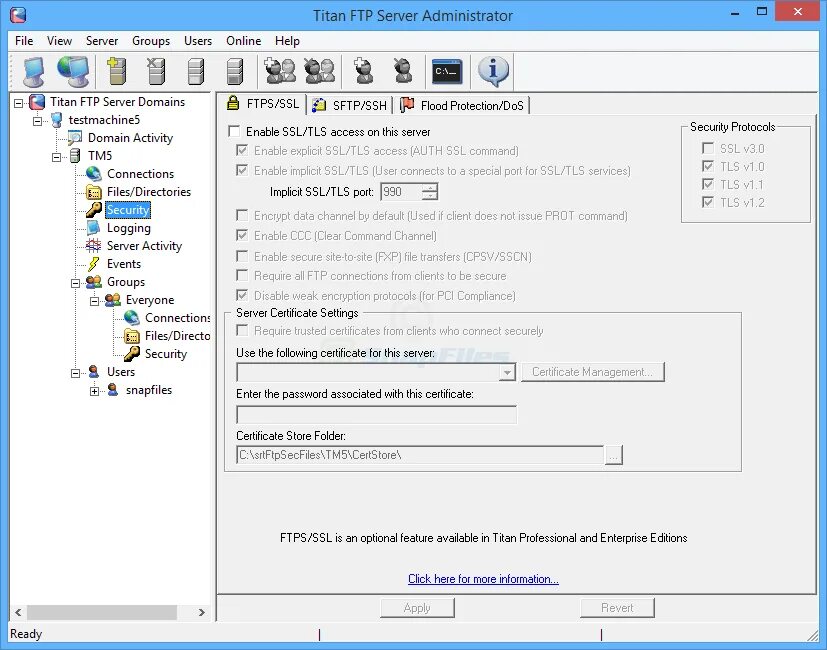Click the Revert button
Image resolution: width=827 pixels, height=650 pixels.
coord(617,608)
